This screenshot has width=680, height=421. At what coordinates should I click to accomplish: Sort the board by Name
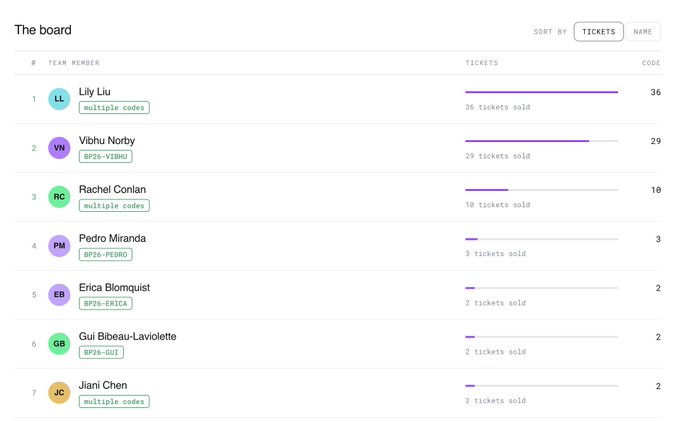click(643, 32)
